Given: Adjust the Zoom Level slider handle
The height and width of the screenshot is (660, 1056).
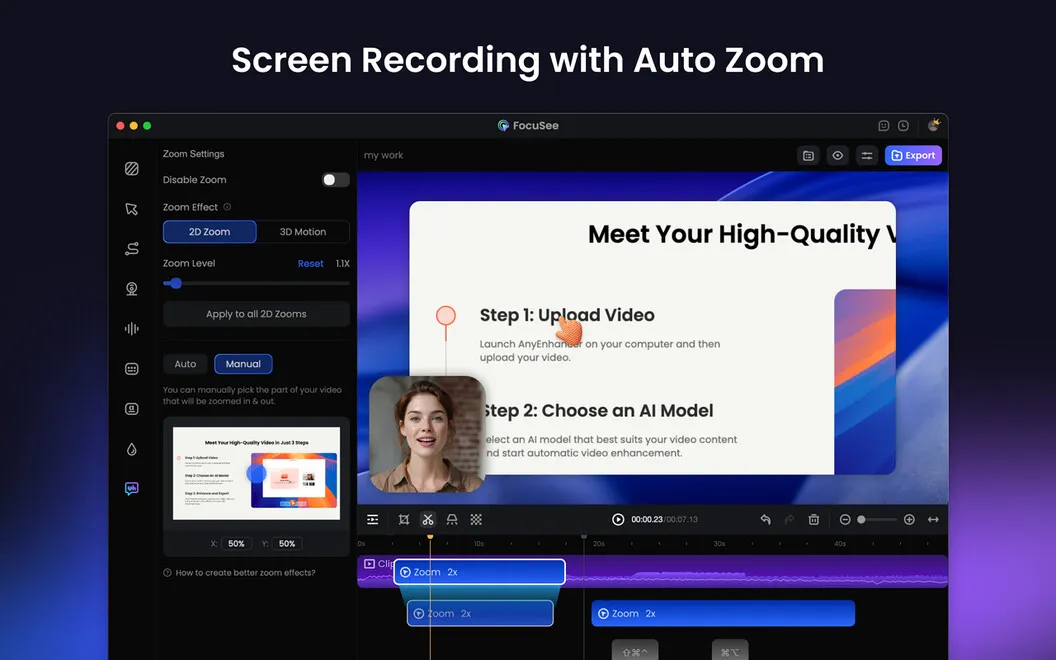Looking at the screenshot, I should [176, 284].
